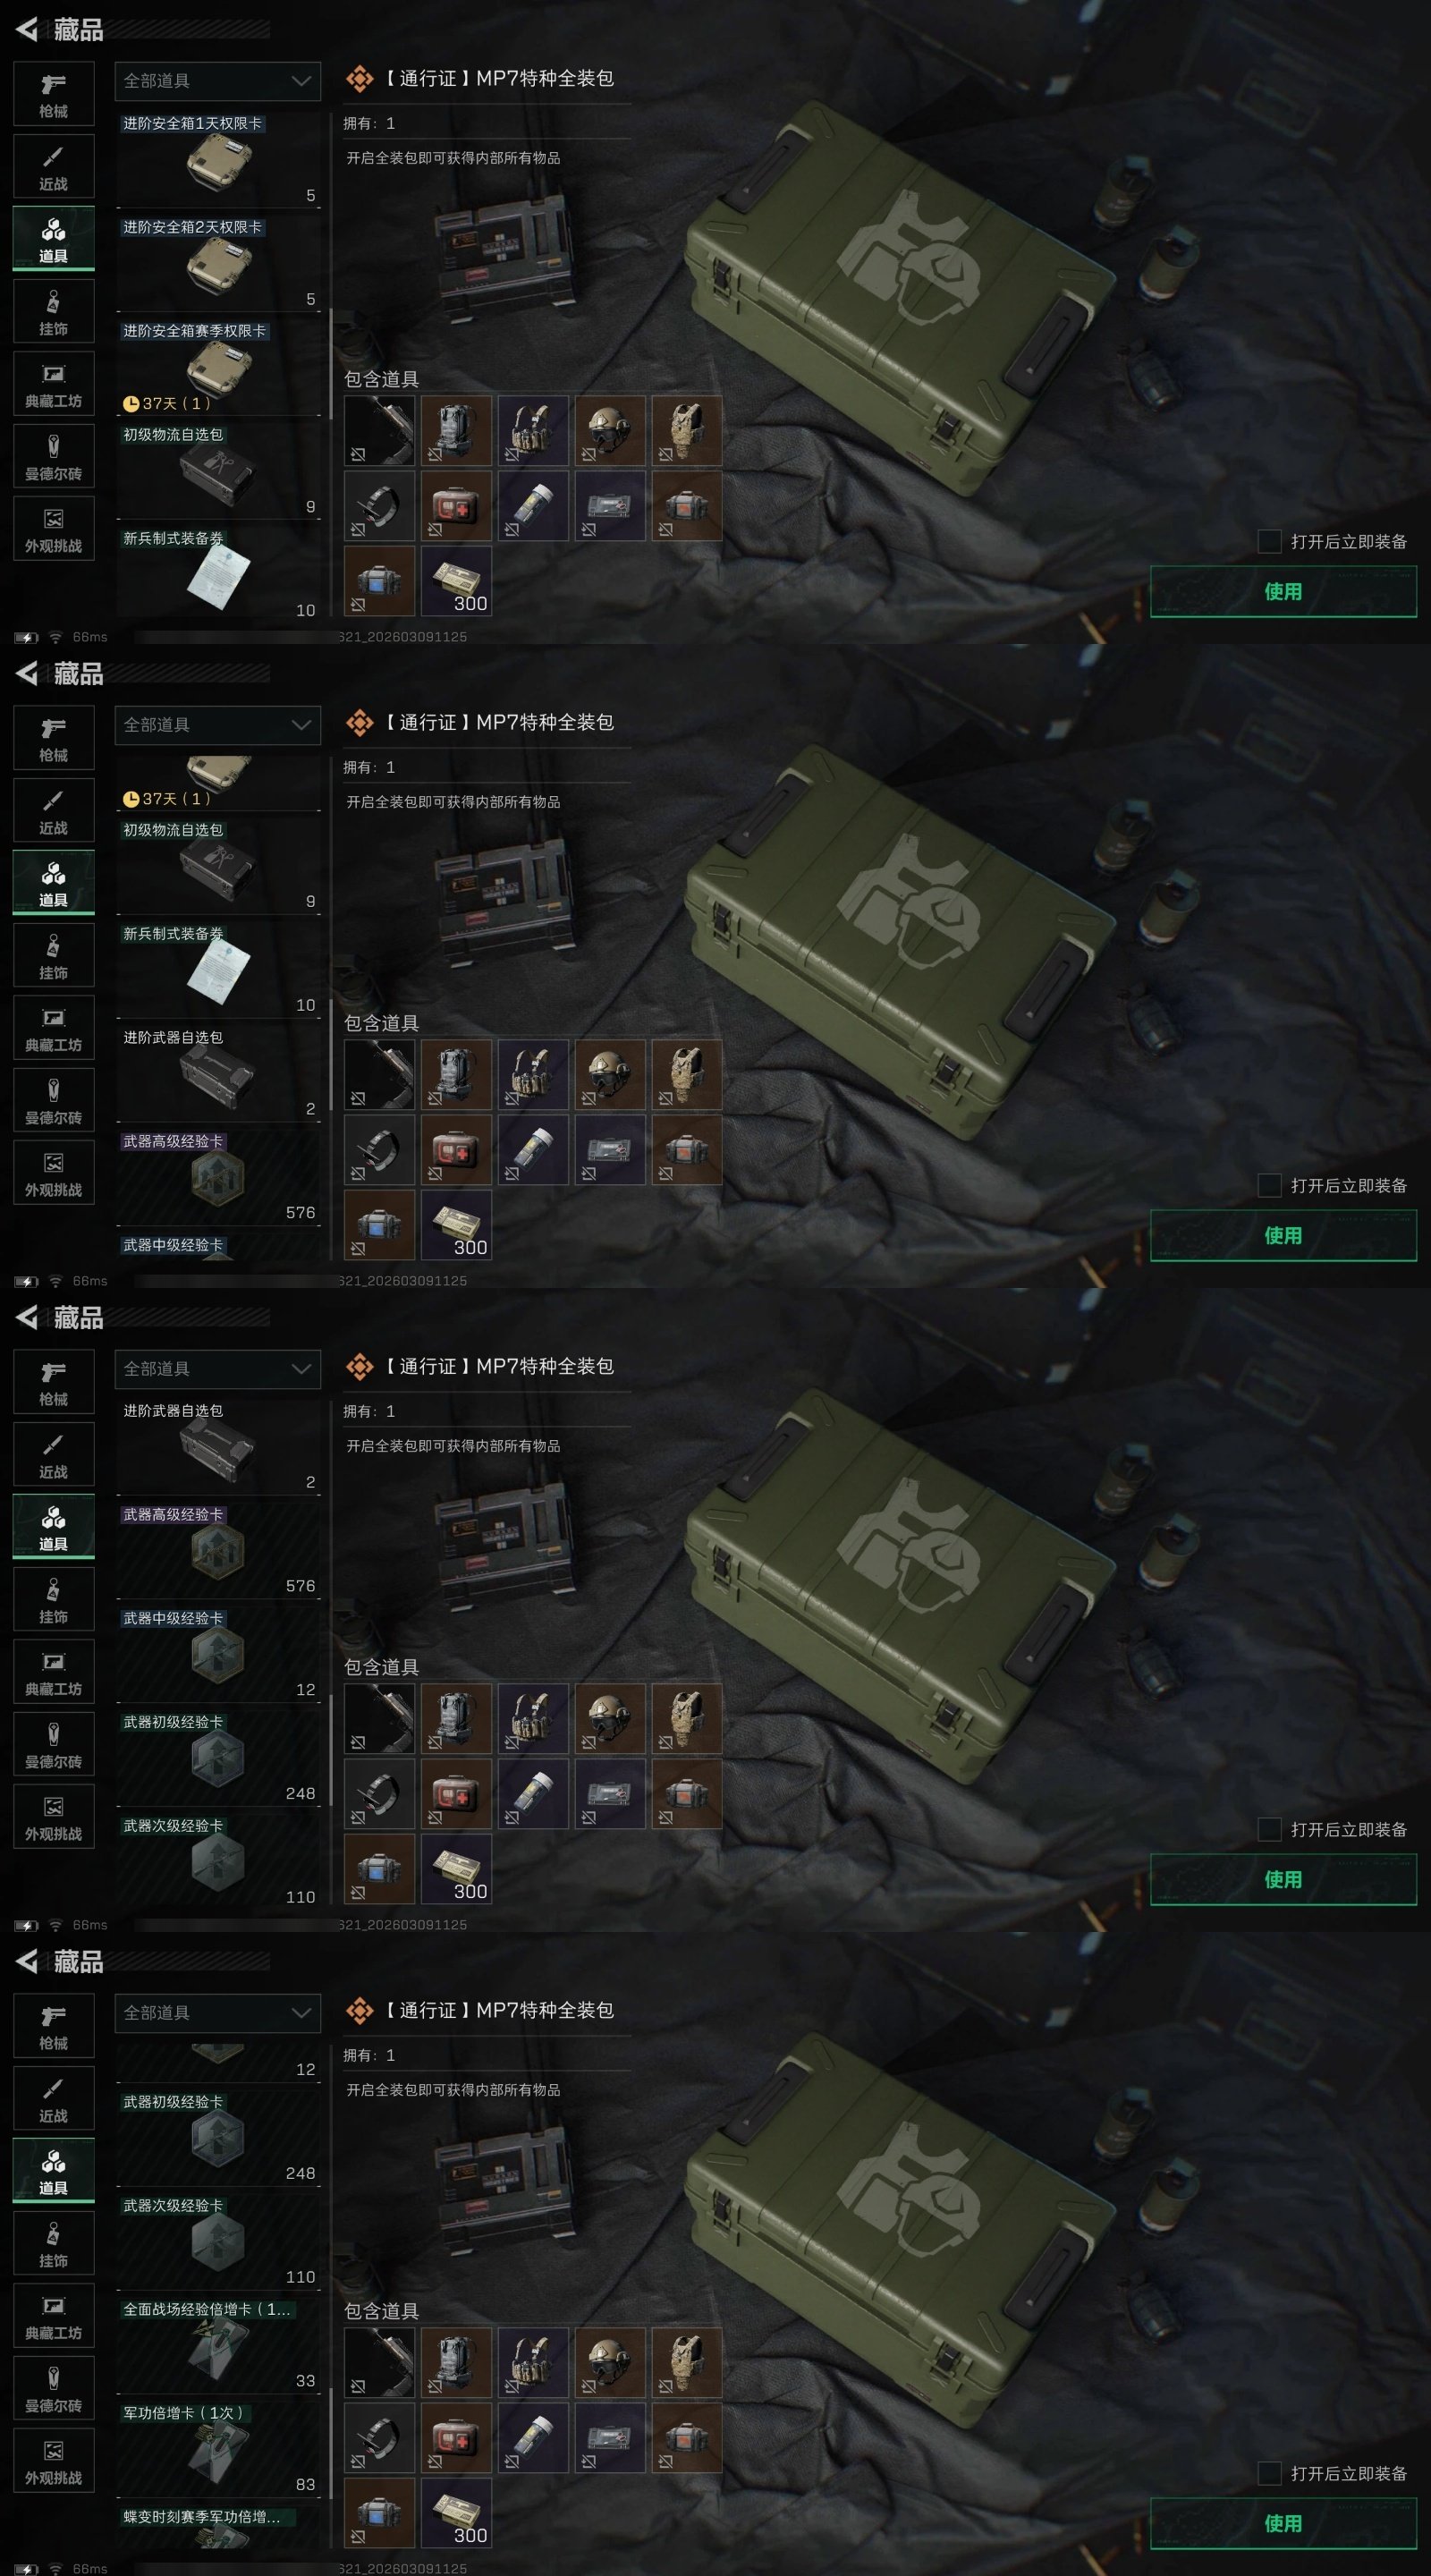1431x2576 pixels.
Task: Select the 进阶安全箱2天权限卡 item
Action: [x=218, y=264]
